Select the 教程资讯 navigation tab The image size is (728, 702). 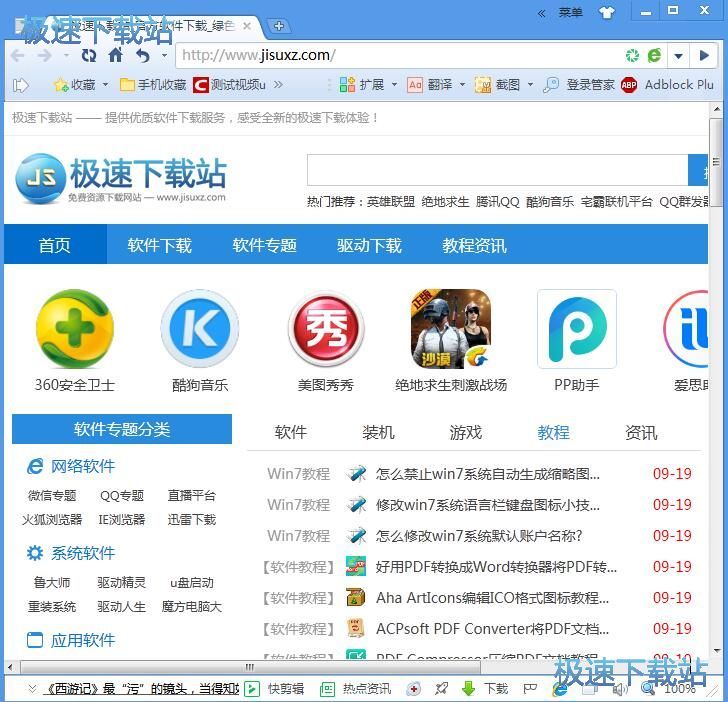point(474,245)
